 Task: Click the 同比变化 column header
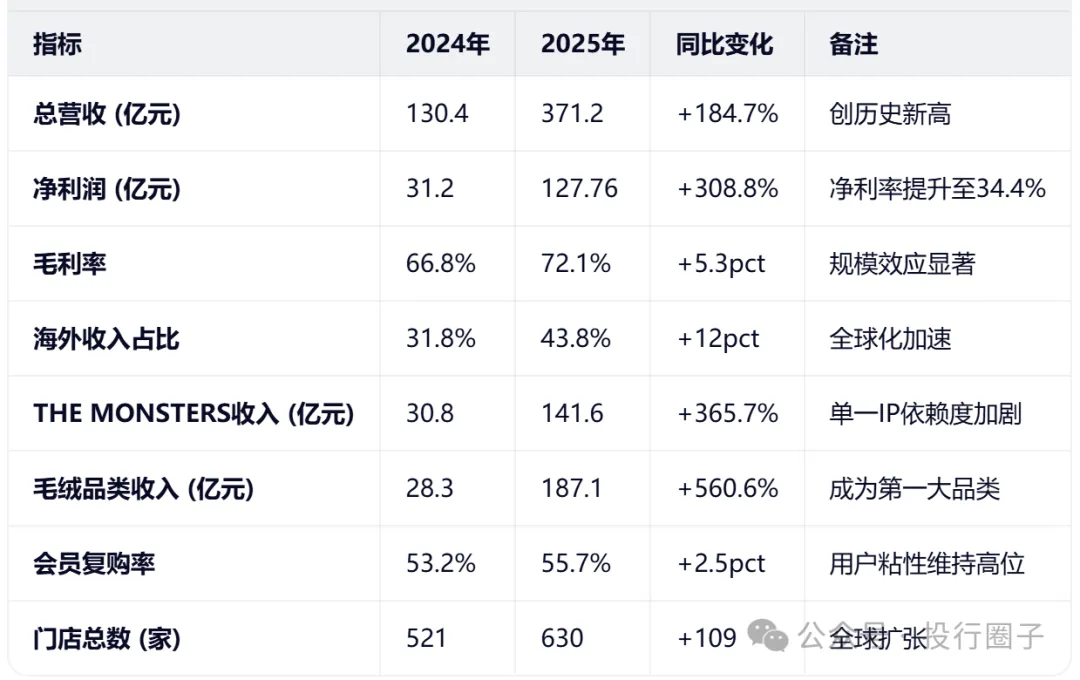click(x=725, y=44)
